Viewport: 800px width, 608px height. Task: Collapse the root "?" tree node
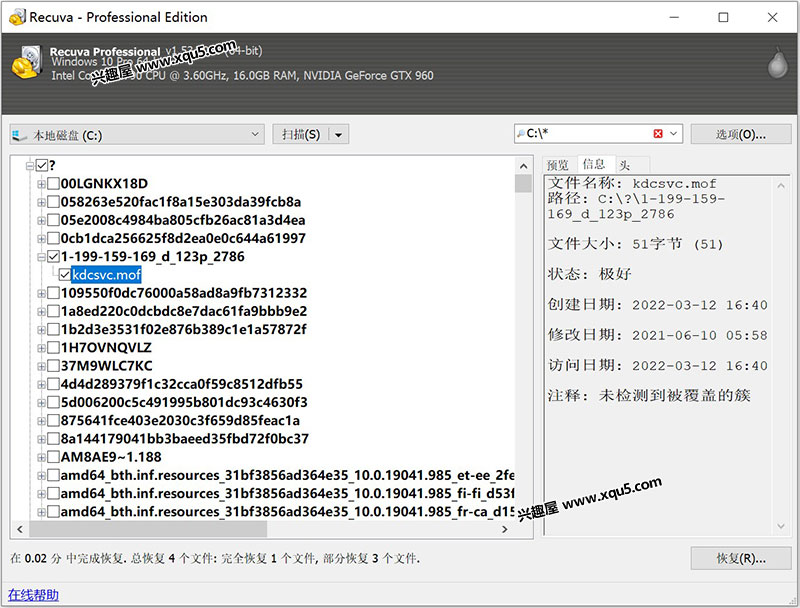(30, 165)
